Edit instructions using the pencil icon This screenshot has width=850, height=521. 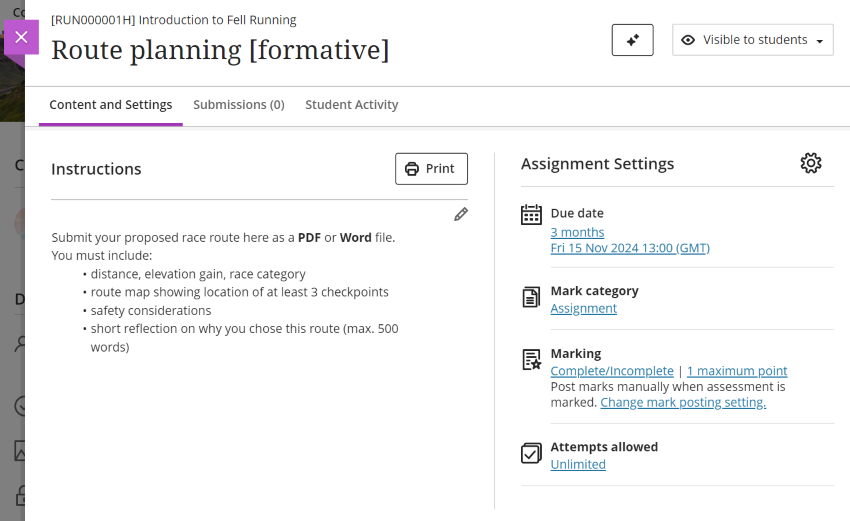click(460, 214)
